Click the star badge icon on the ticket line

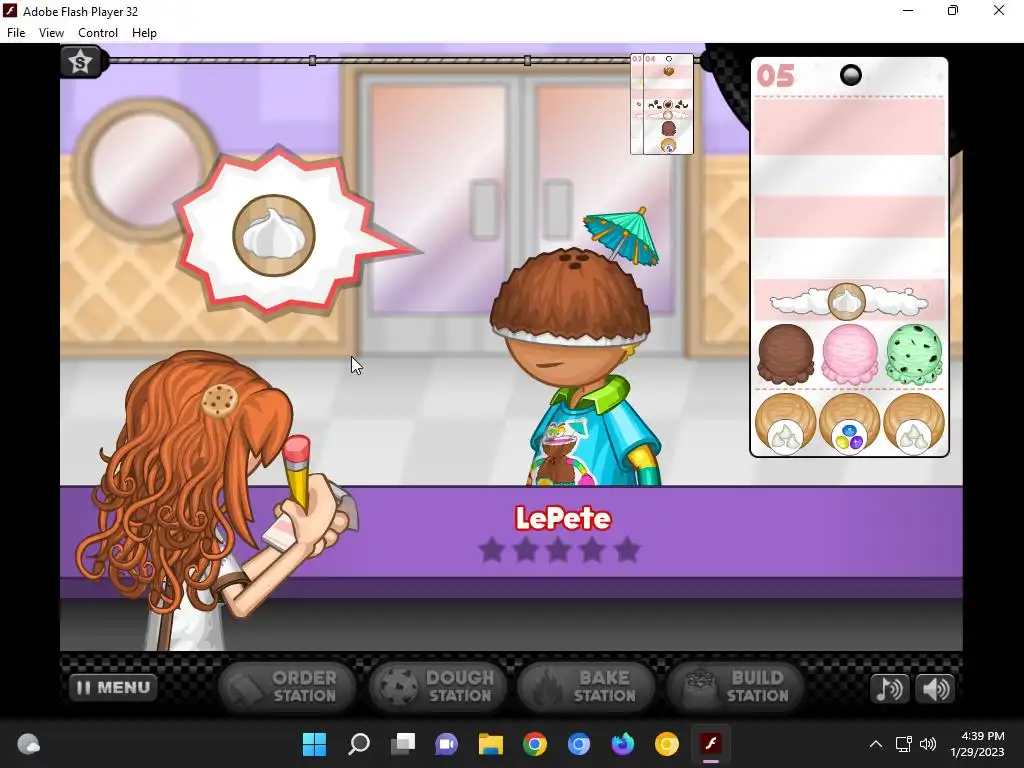[80, 63]
